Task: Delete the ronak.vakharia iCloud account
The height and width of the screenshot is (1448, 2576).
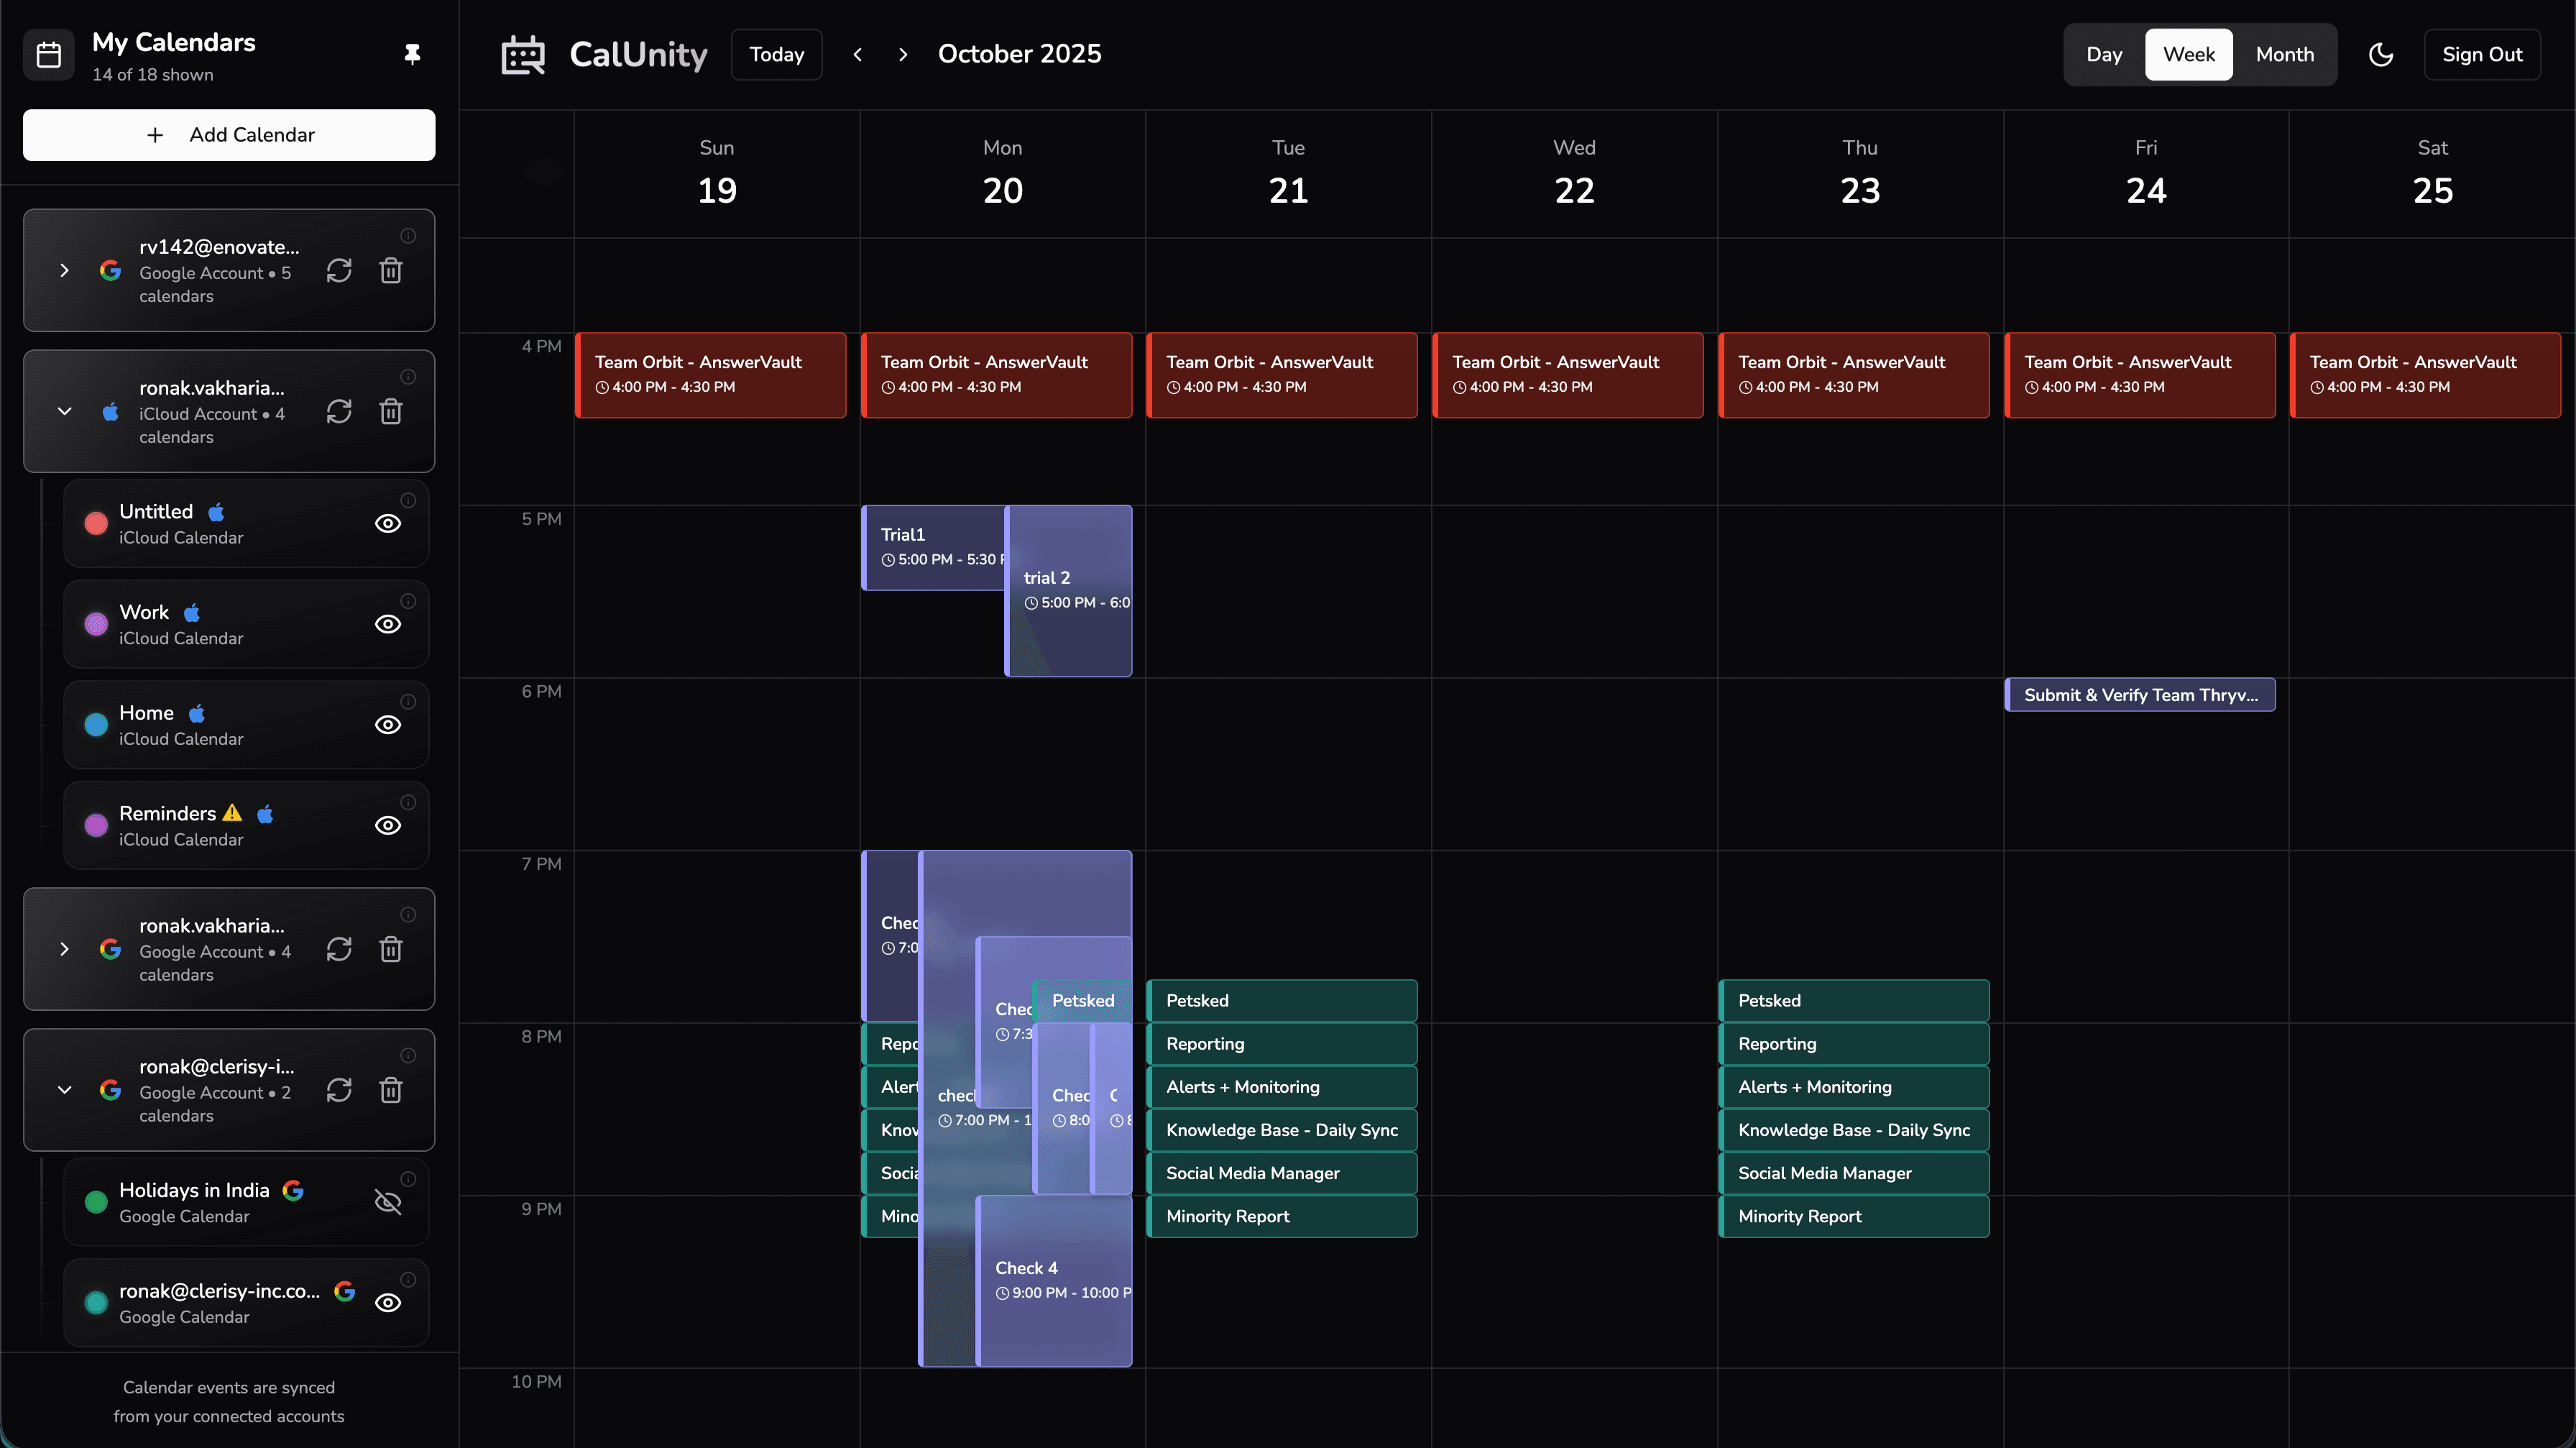Action: tap(391, 411)
